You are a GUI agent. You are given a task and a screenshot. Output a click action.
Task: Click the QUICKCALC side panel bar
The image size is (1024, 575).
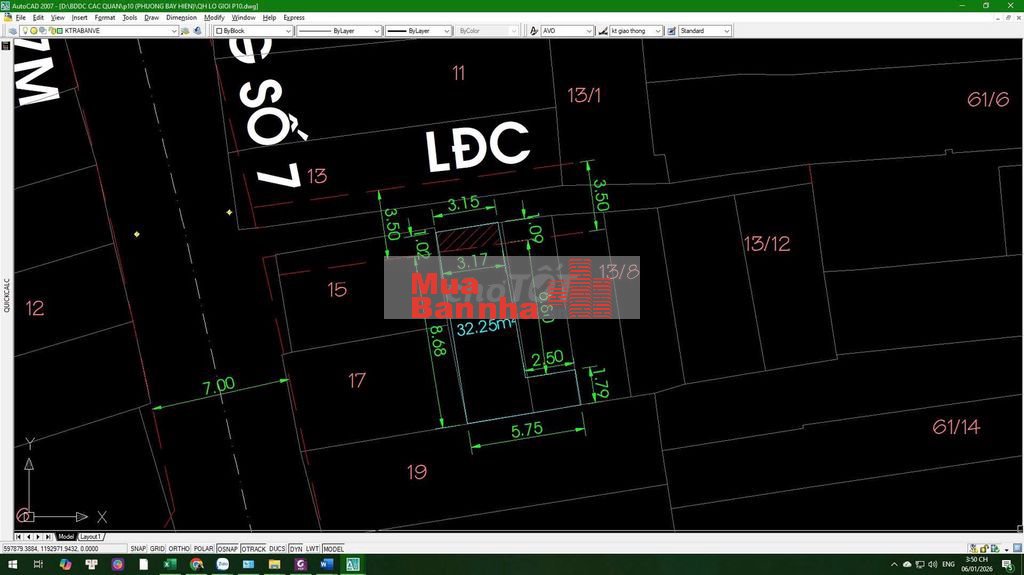pos(6,295)
